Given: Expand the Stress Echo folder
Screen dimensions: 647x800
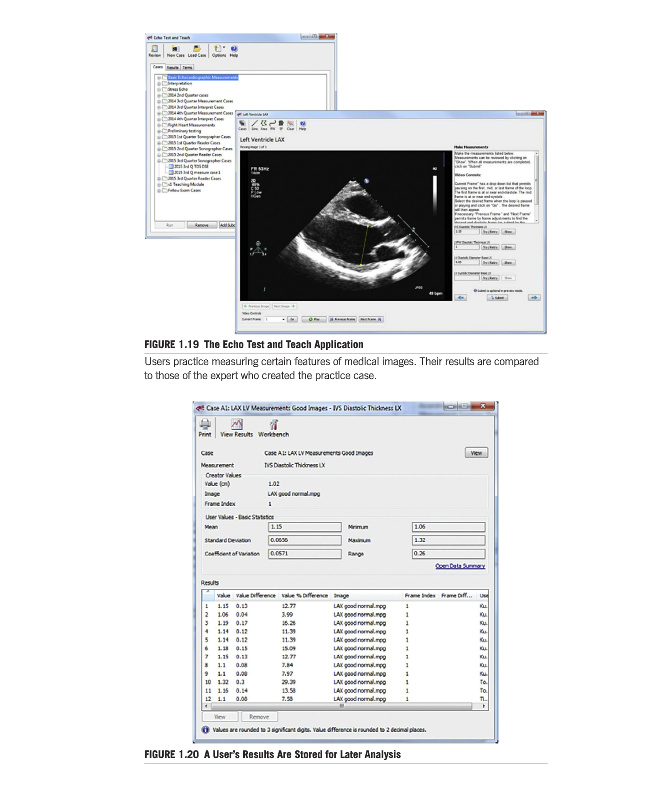Looking at the screenshot, I should point(159,88).
